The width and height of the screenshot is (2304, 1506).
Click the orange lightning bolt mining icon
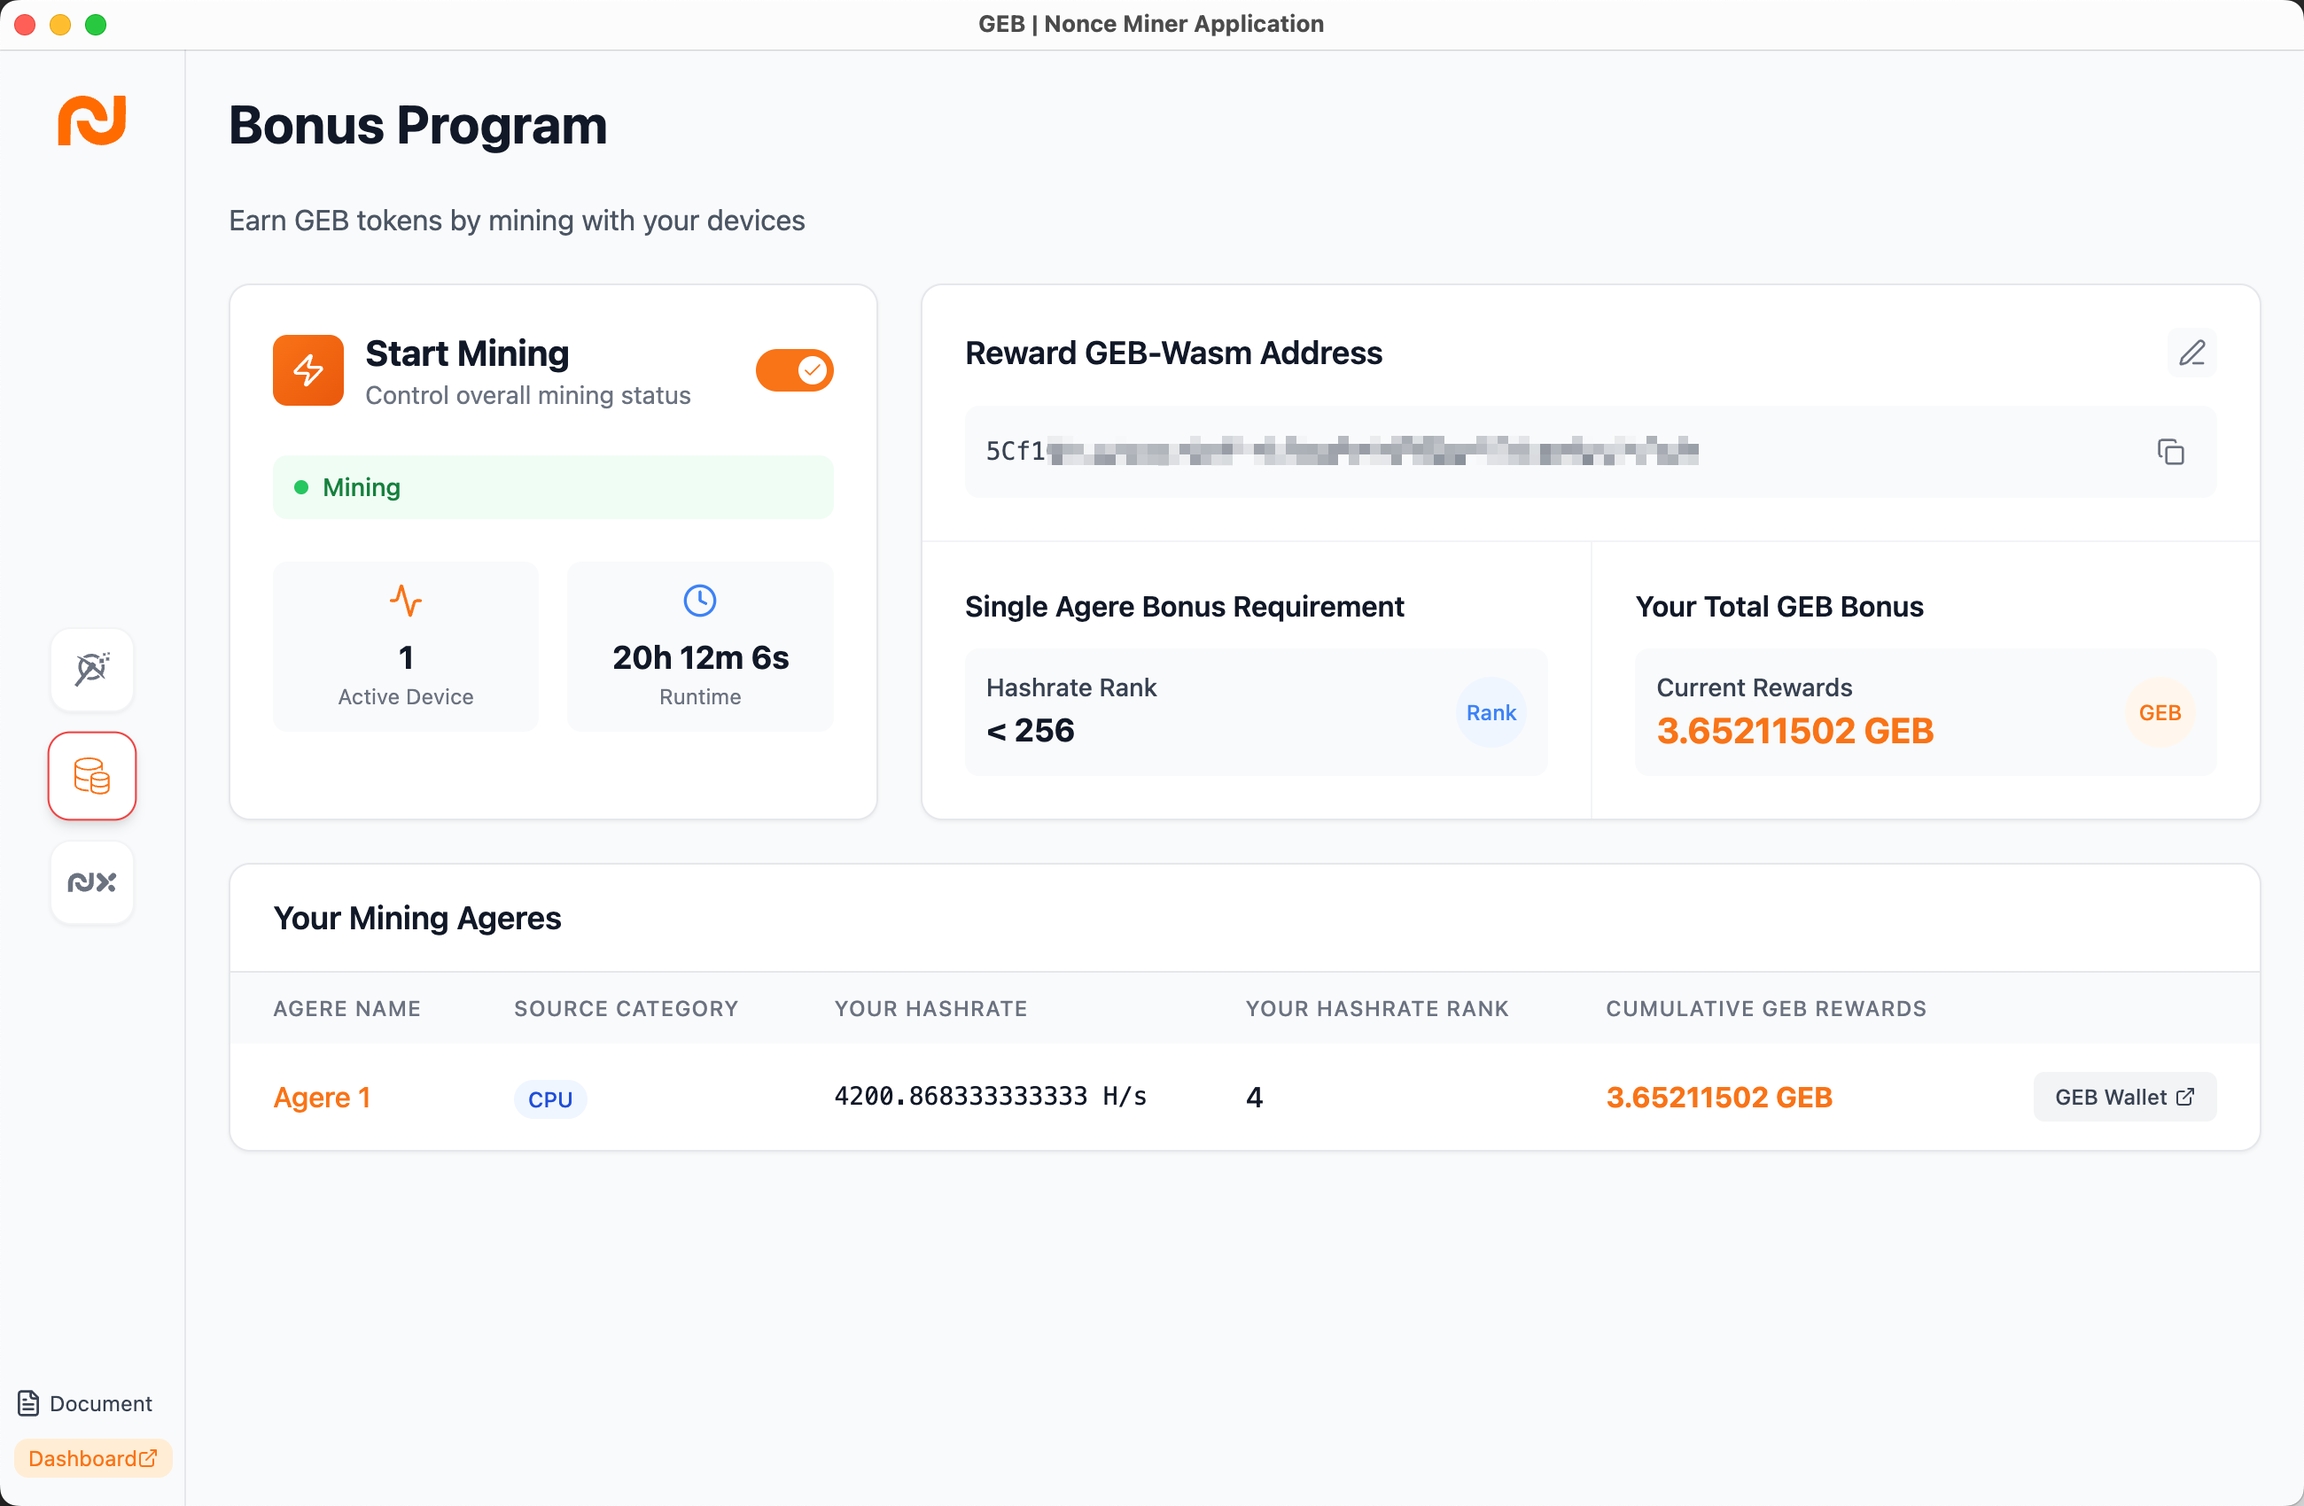[308, 370]
